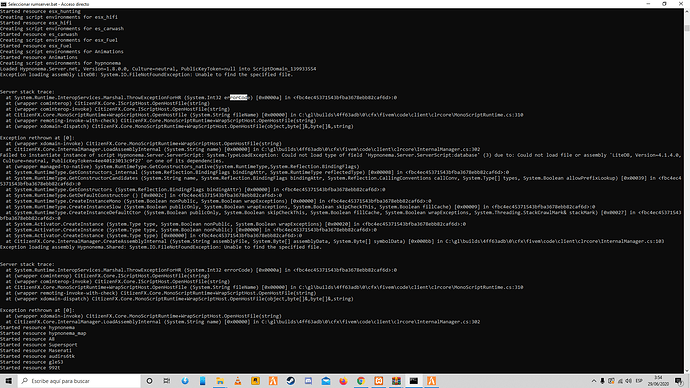Open VLC media player from the taskbar
Image resolution: width=690 pixels, height=388 pixels.
point(238,381)
